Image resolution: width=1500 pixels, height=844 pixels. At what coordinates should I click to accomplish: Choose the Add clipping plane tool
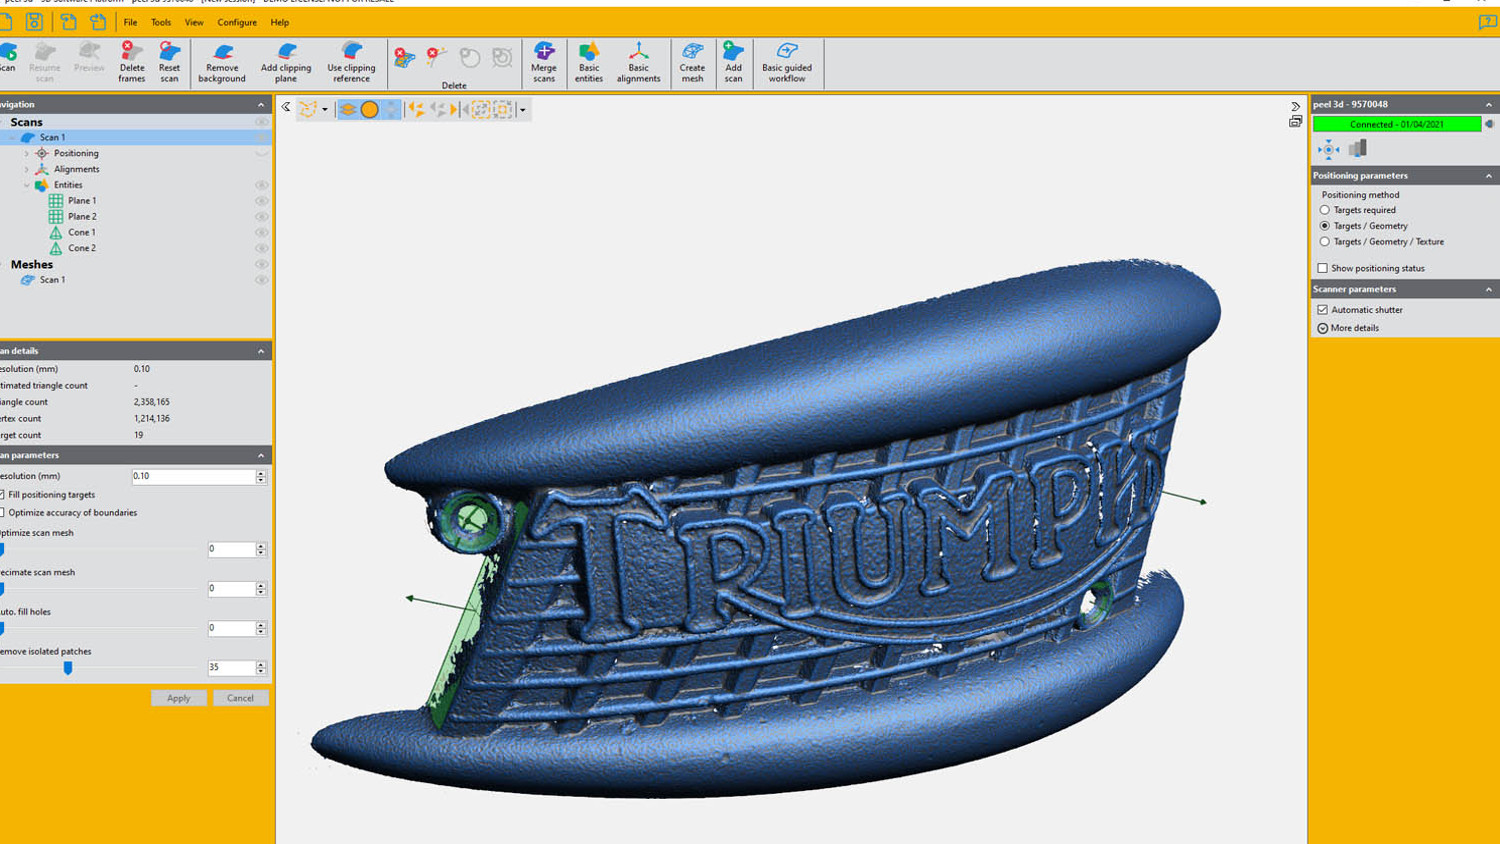(x=286, y=62)
